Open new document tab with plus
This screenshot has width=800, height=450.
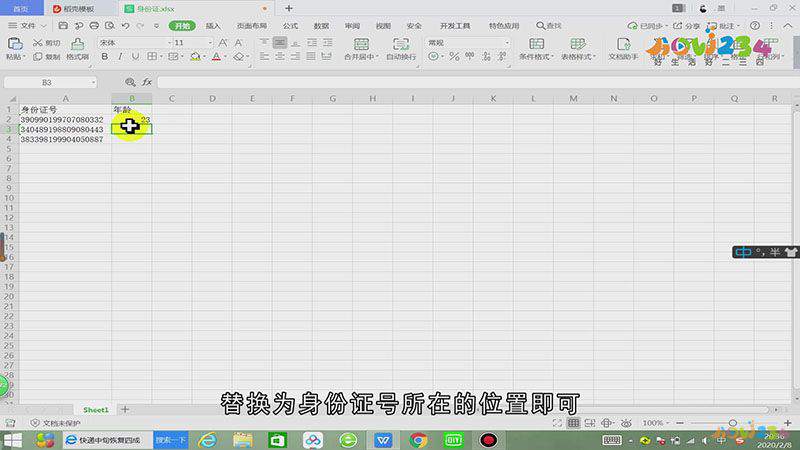tap(289, 8)
